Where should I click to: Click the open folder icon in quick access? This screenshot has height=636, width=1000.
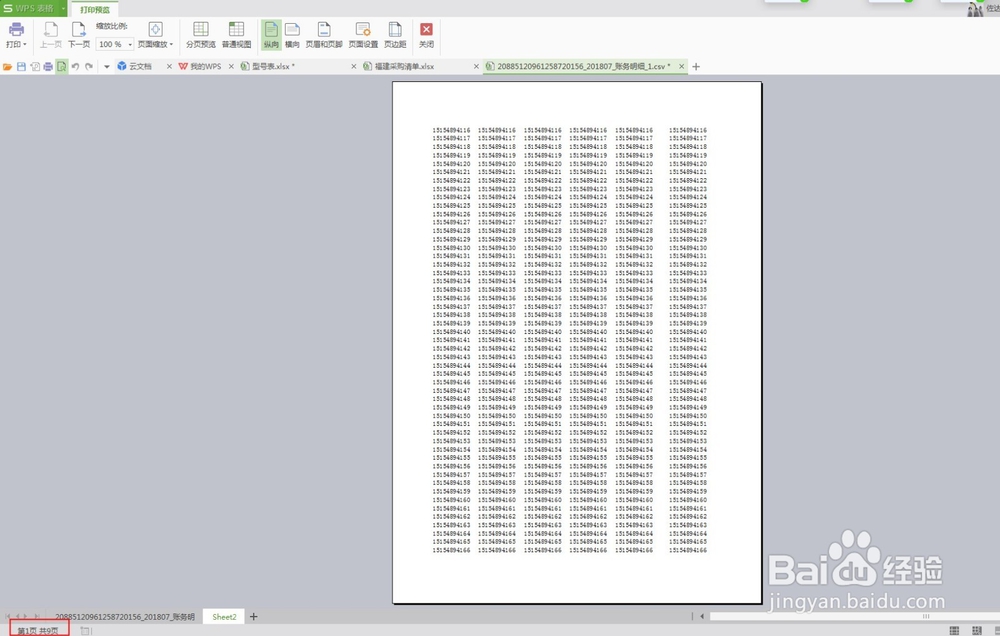tap(8, 66)
